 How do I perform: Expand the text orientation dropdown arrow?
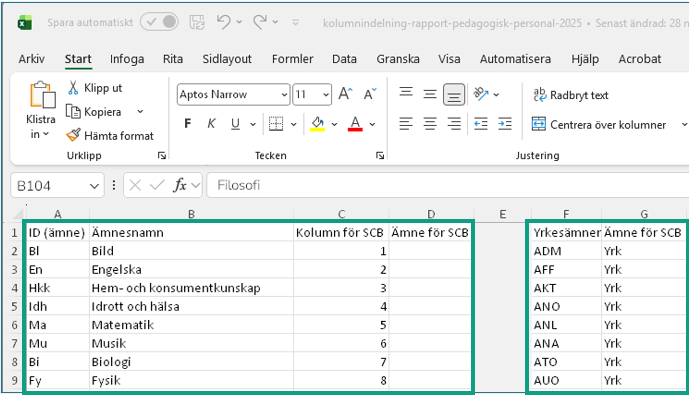click(x=497, y=94)
